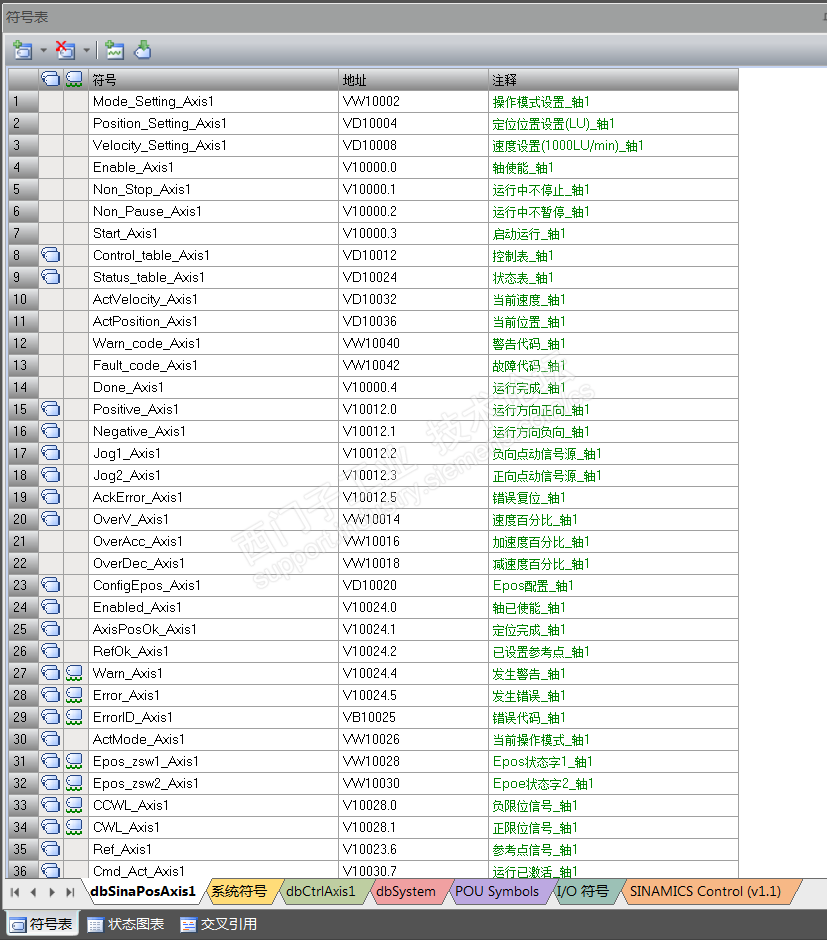Click the add symbol table icon
The width and height of the screenshot is (827, 940).
[22, 50]
